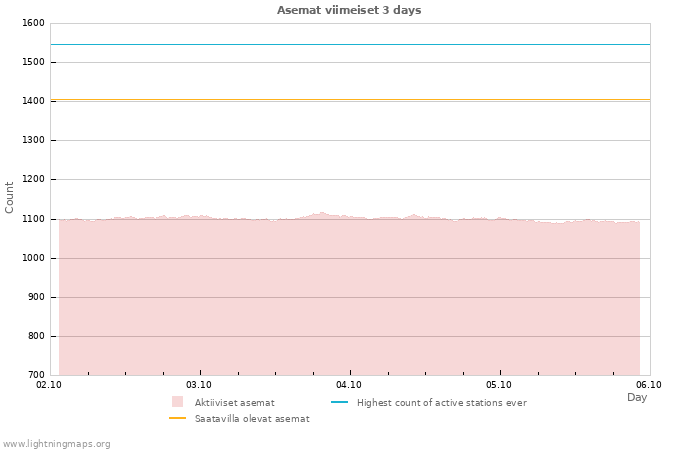The width and height of the screenshot is (700, 450).
Task: Click the orange Saatavilla olevat asemat legend marker
Action: click(178, 418)
